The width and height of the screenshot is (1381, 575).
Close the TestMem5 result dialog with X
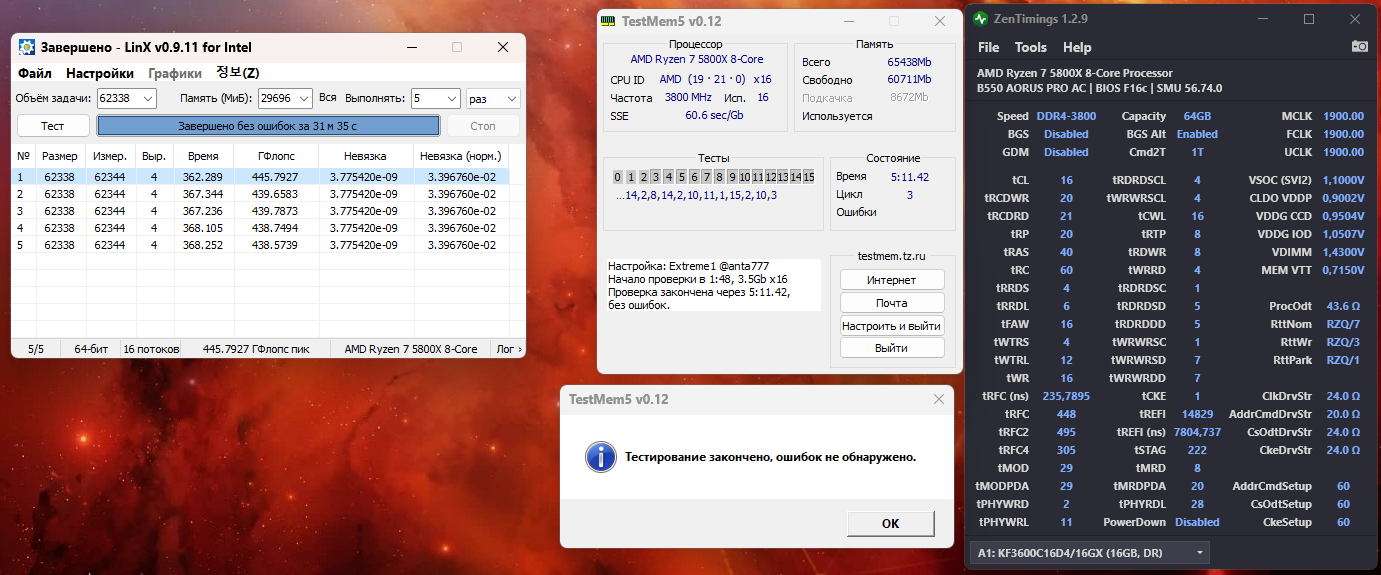pos(938,399)
